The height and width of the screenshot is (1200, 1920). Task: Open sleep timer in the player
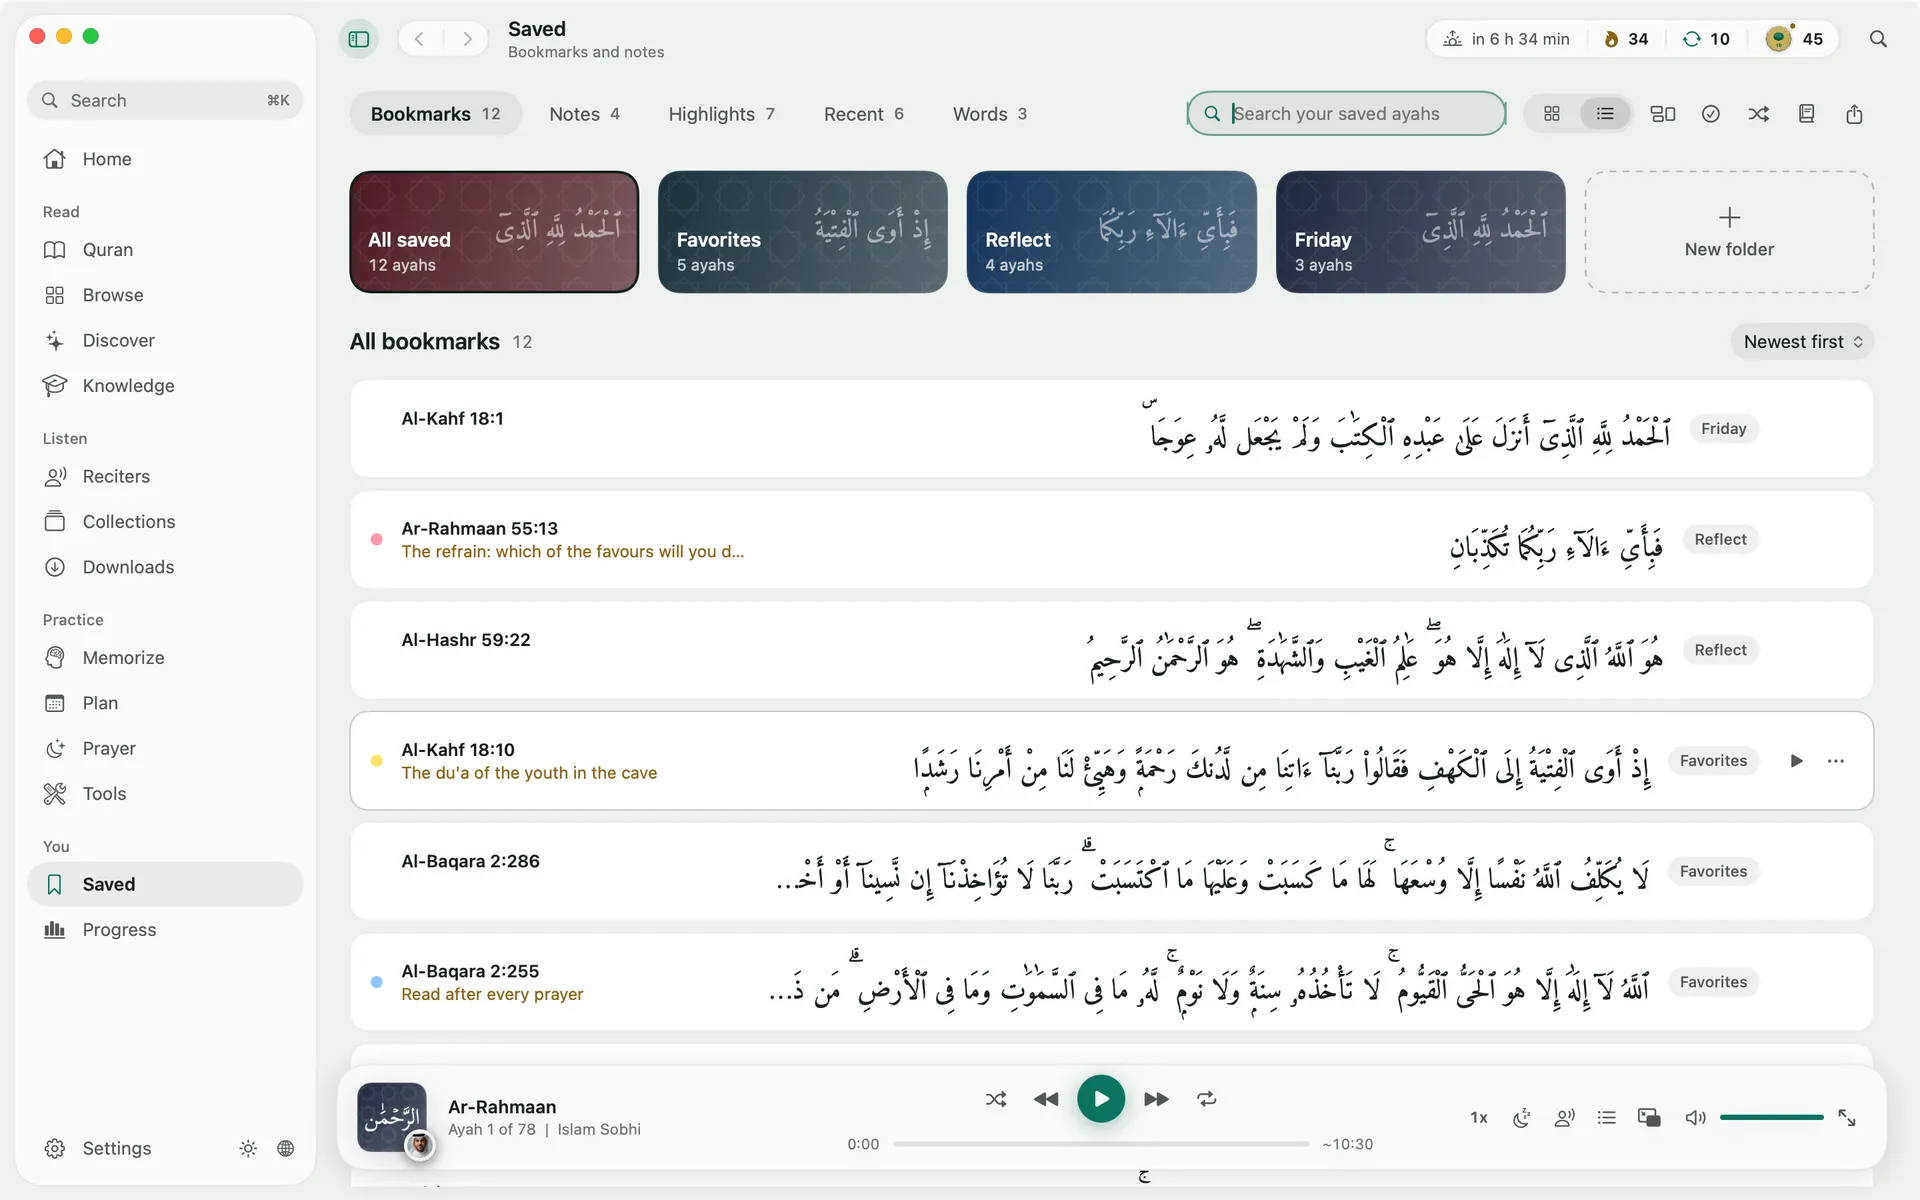[1522, 1118]
